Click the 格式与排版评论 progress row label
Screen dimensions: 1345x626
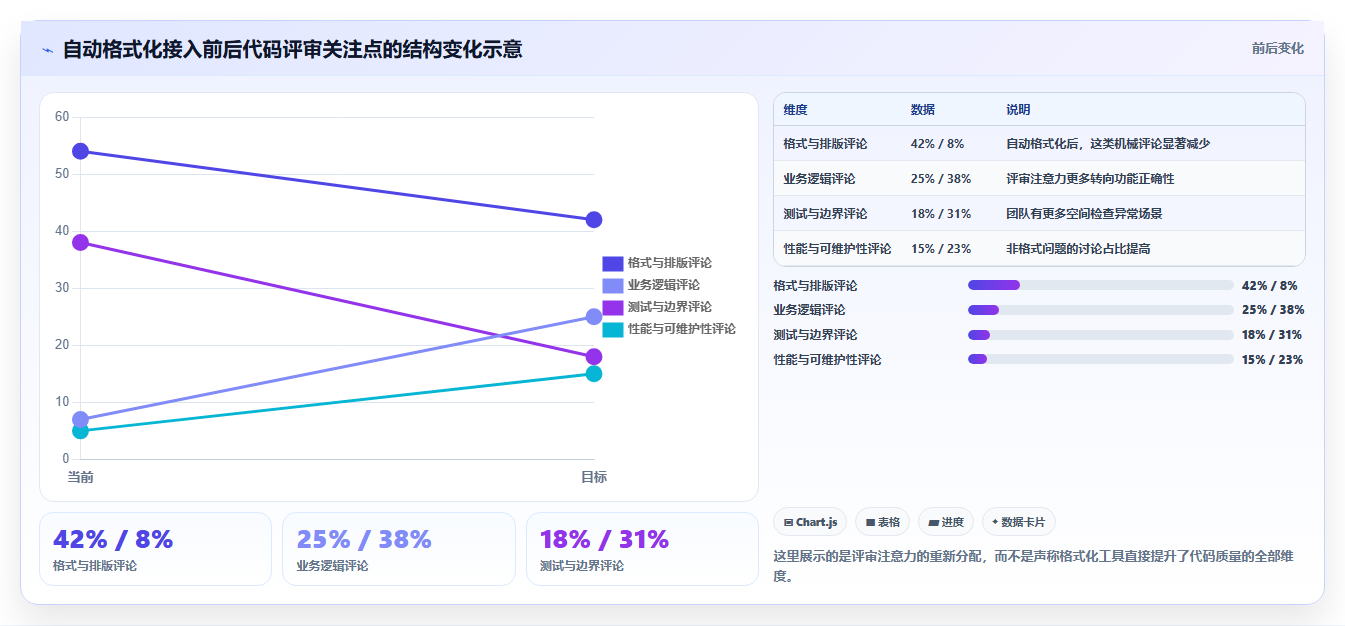click(x=815, y=286)
